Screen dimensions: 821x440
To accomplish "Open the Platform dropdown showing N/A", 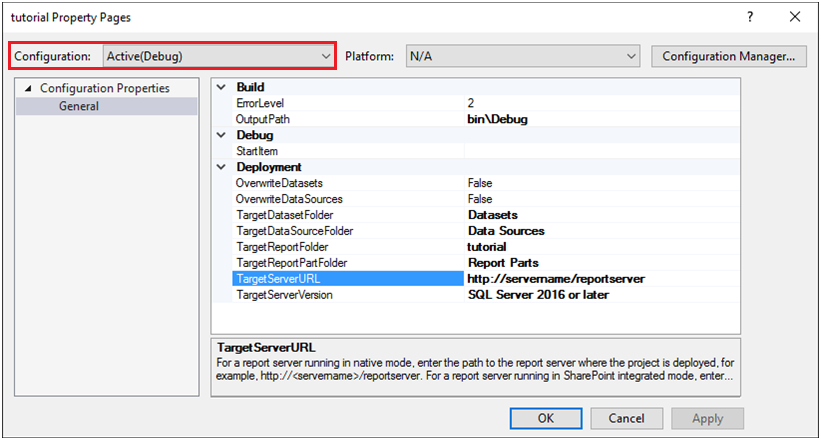I will click(x=520, y=56).
